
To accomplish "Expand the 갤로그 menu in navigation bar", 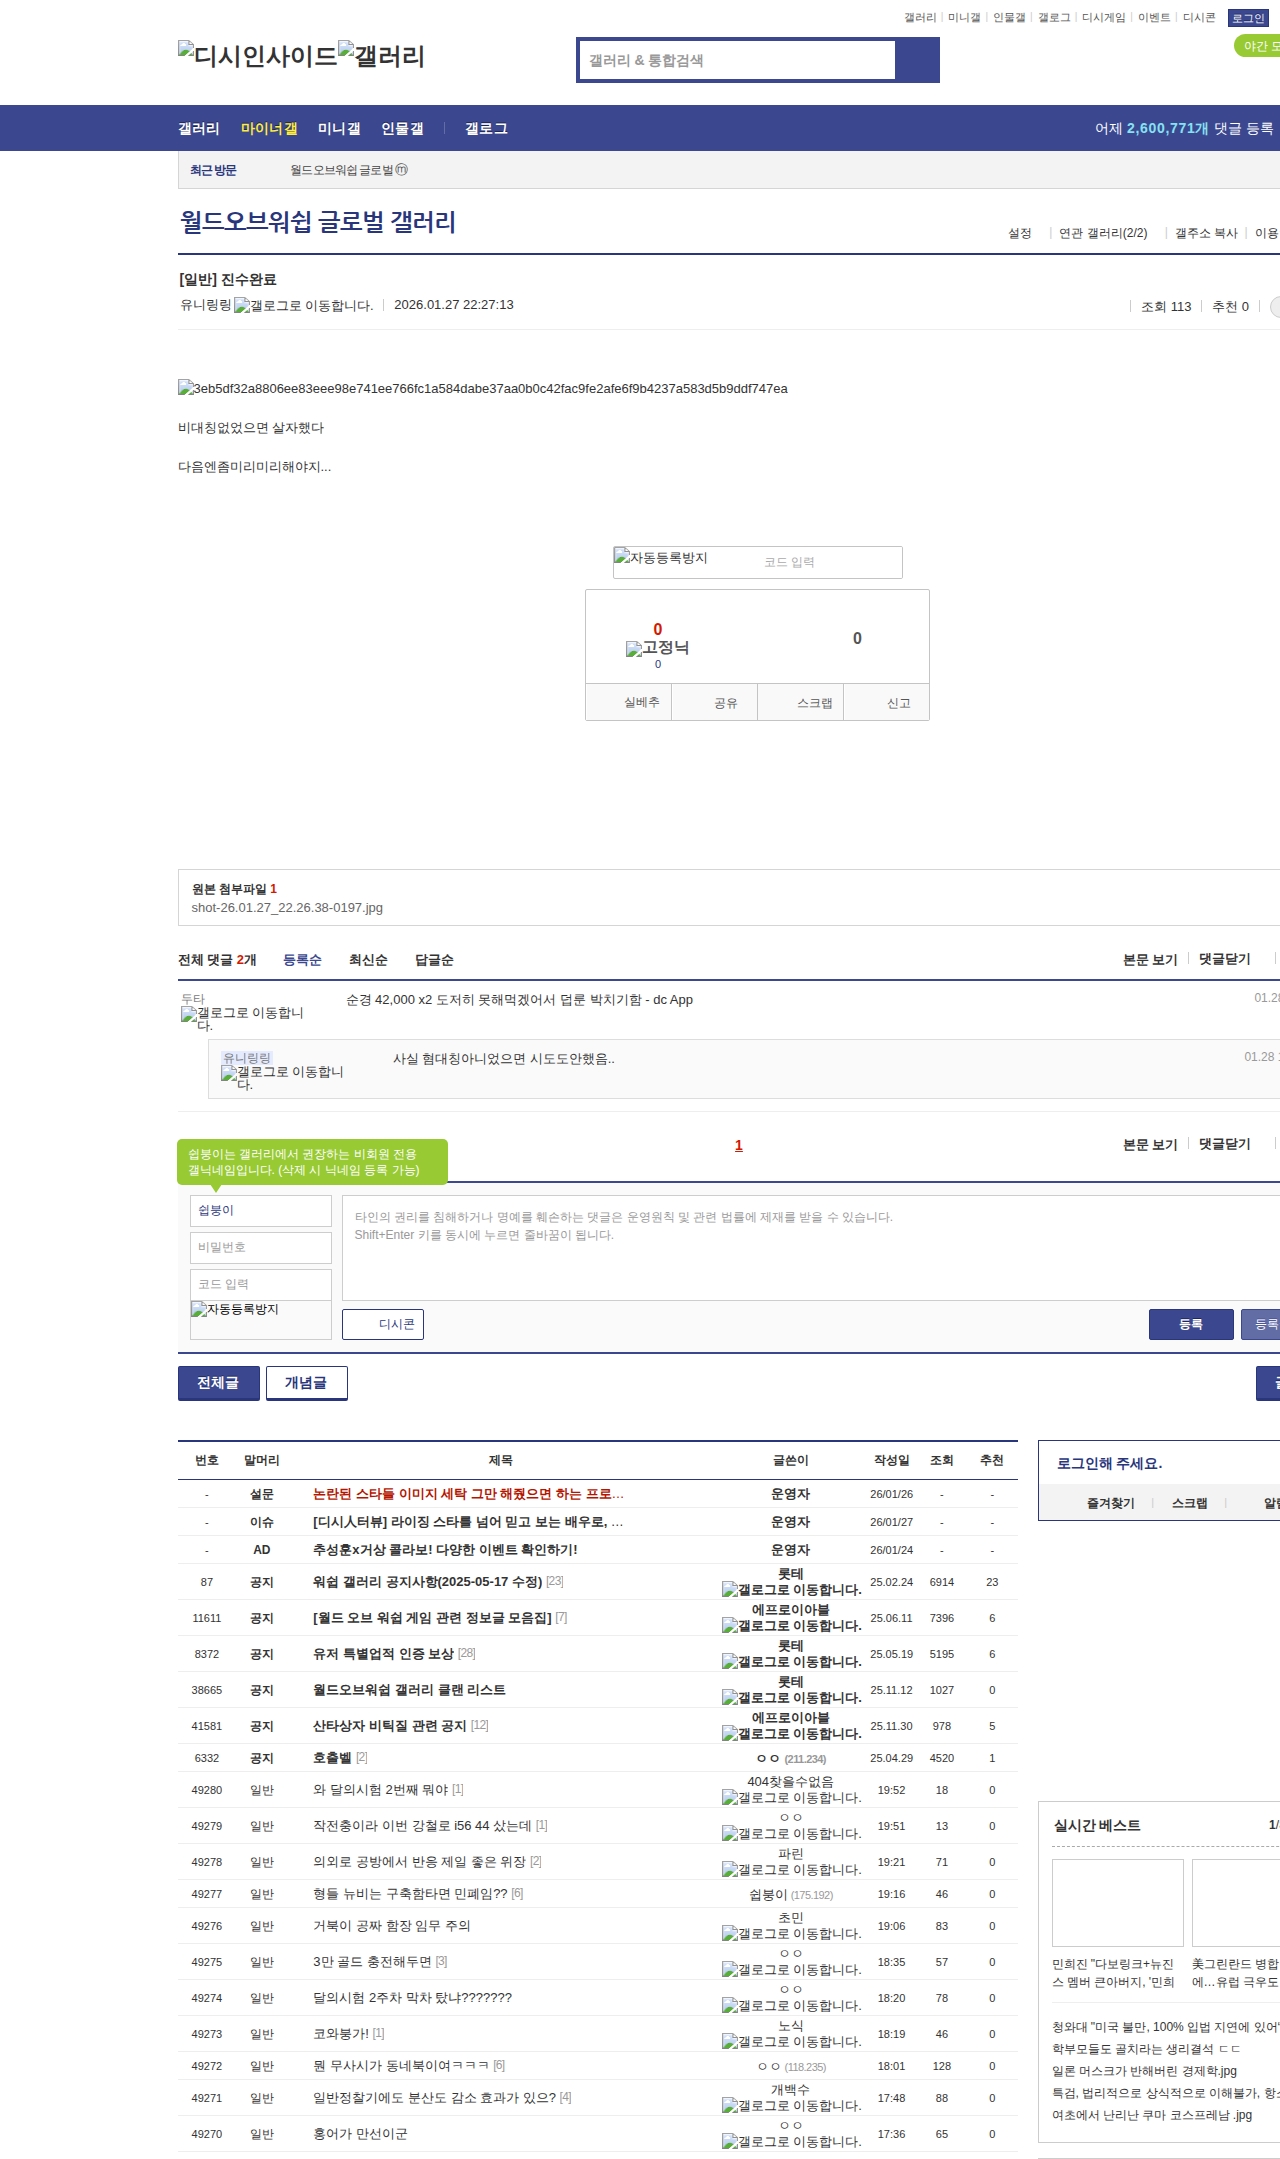I will 486,128.
